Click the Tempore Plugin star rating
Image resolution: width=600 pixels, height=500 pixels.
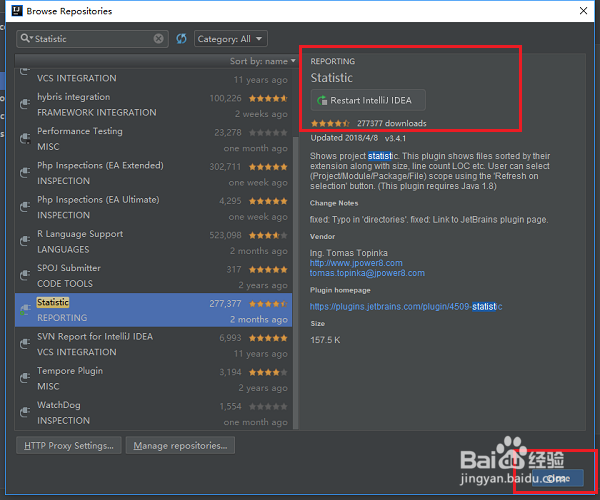[x=268, y=372]
